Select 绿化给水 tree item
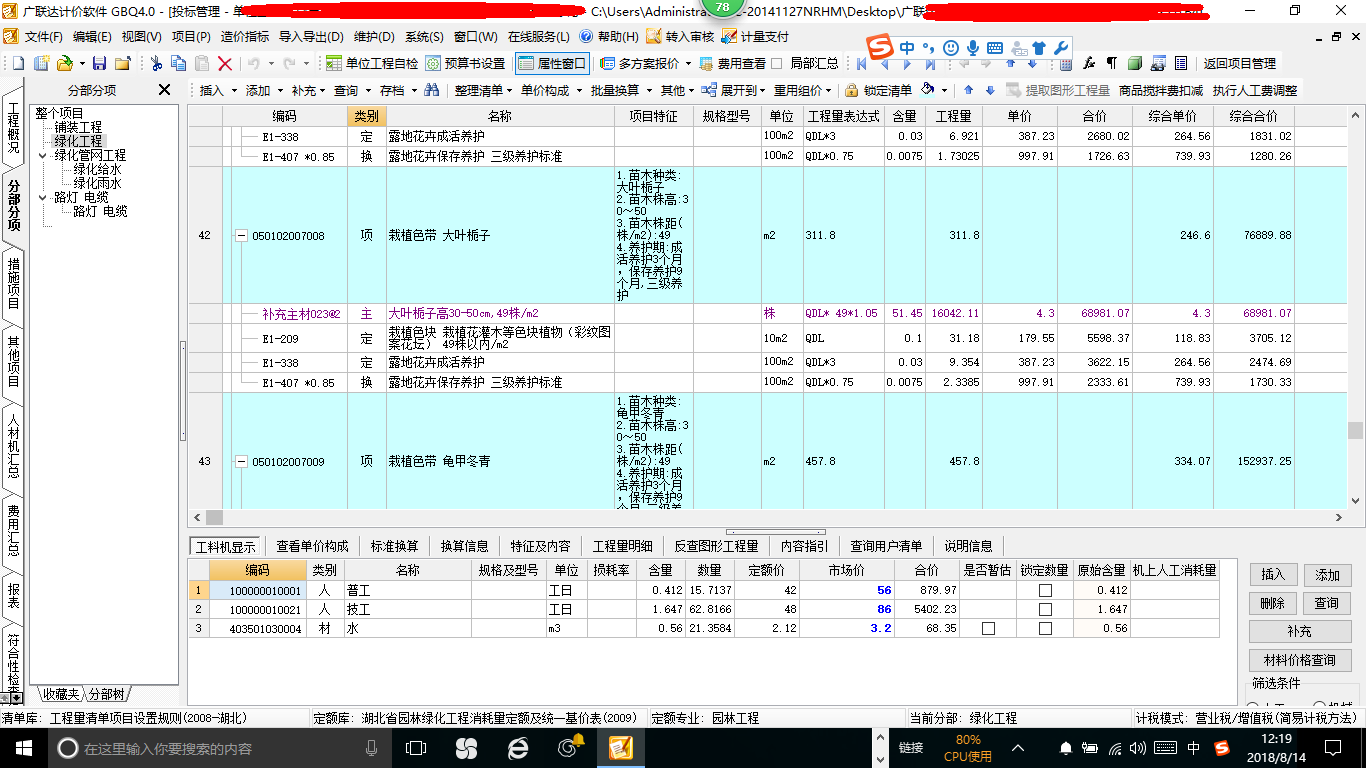The width and height of the screenshot is (1366, 768). 97,170
